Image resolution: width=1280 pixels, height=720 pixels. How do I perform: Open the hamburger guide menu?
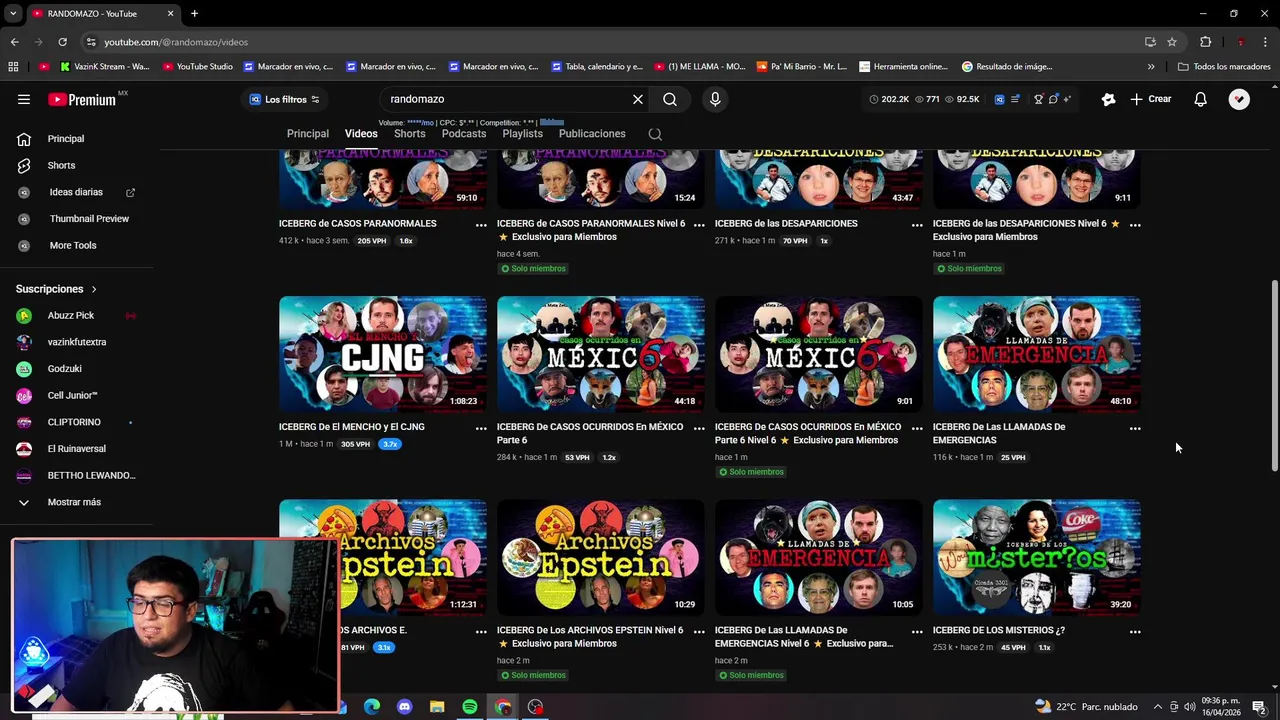(x=24, y=99)
